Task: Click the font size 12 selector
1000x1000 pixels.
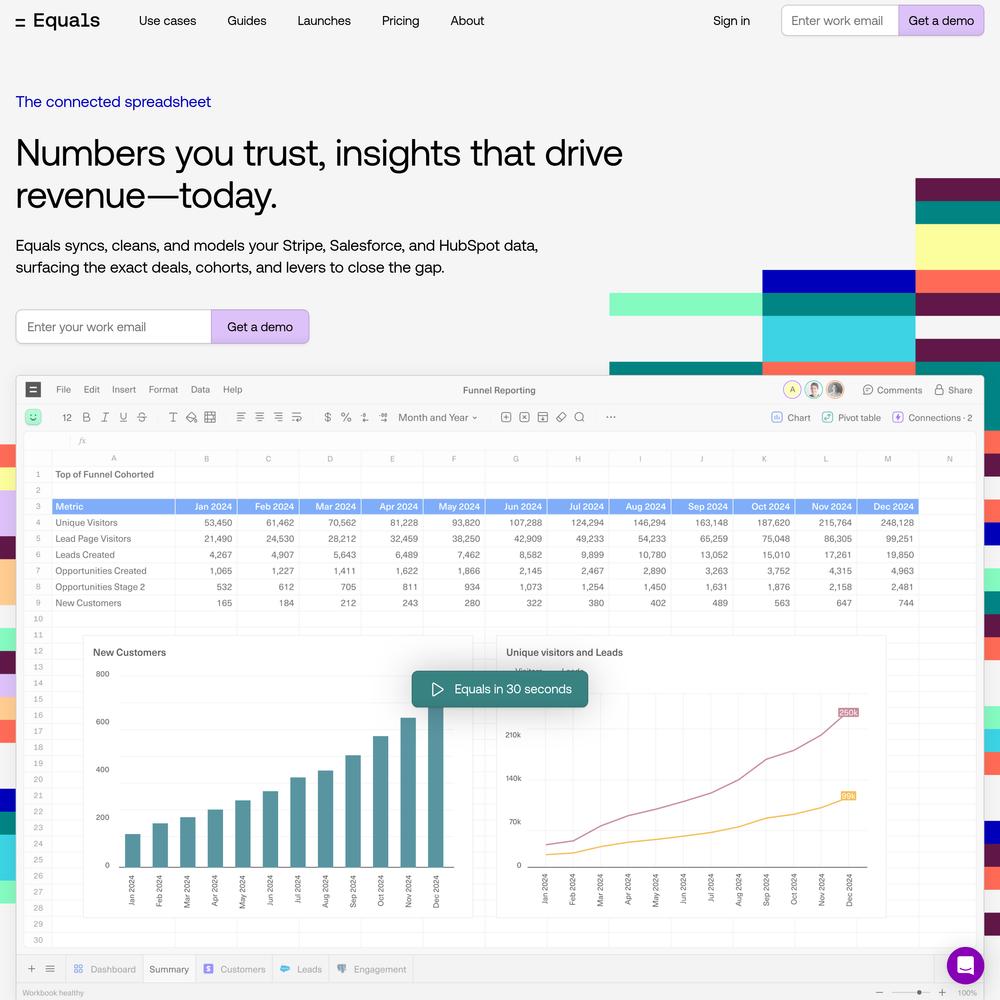Action: [x=67, y=417]
